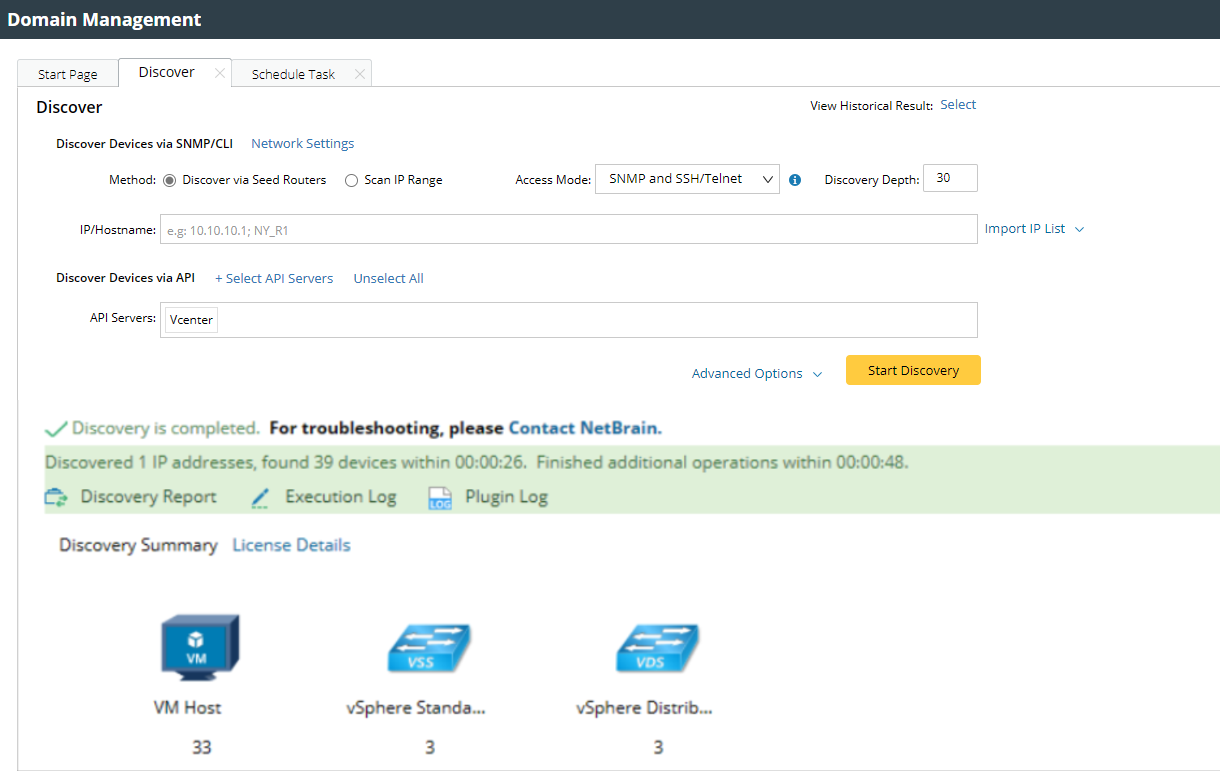Expand the Import IP List menu
The width and height of the screenshot is (1220, 782).
pos(1034,229)
